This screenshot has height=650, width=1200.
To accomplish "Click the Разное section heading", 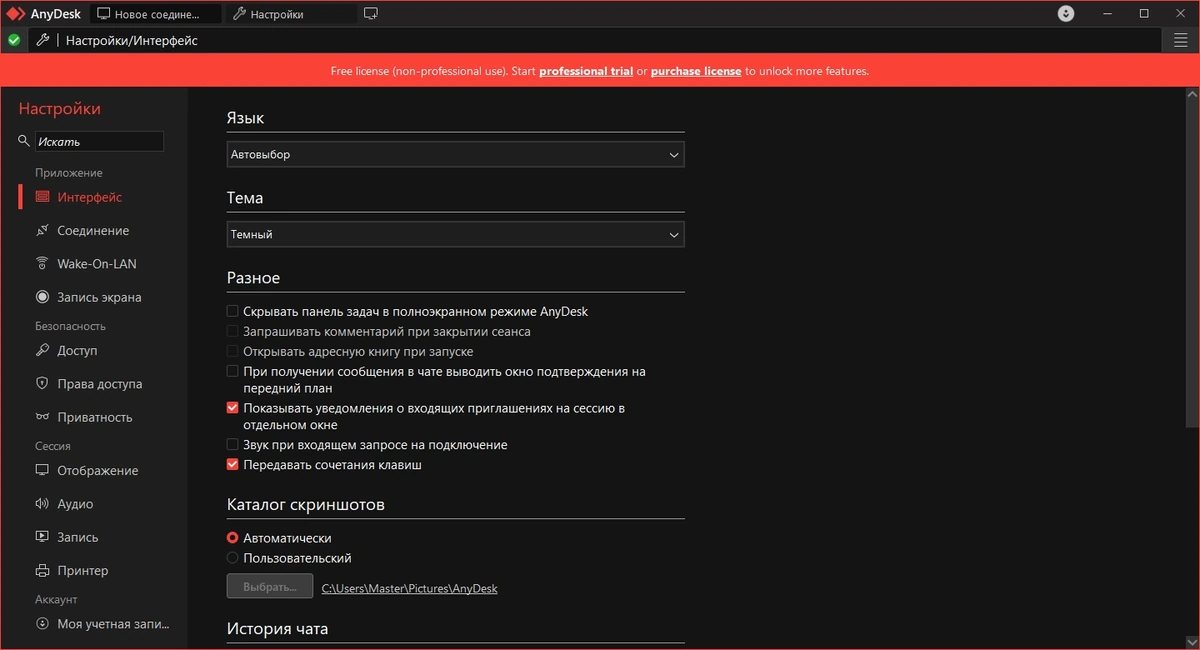I will (254, 278).
